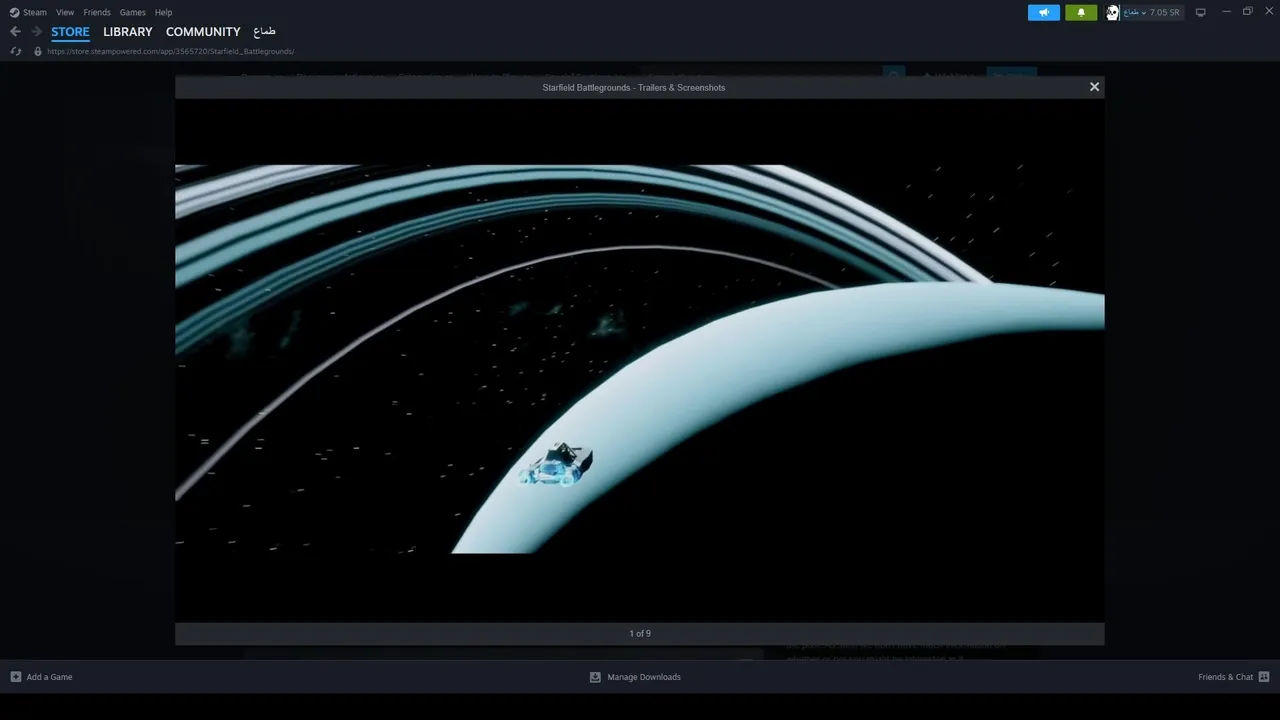Viewport: 1280px width, 720px height.
Task: Click the back navigation arrow
Action: point(15,32)
